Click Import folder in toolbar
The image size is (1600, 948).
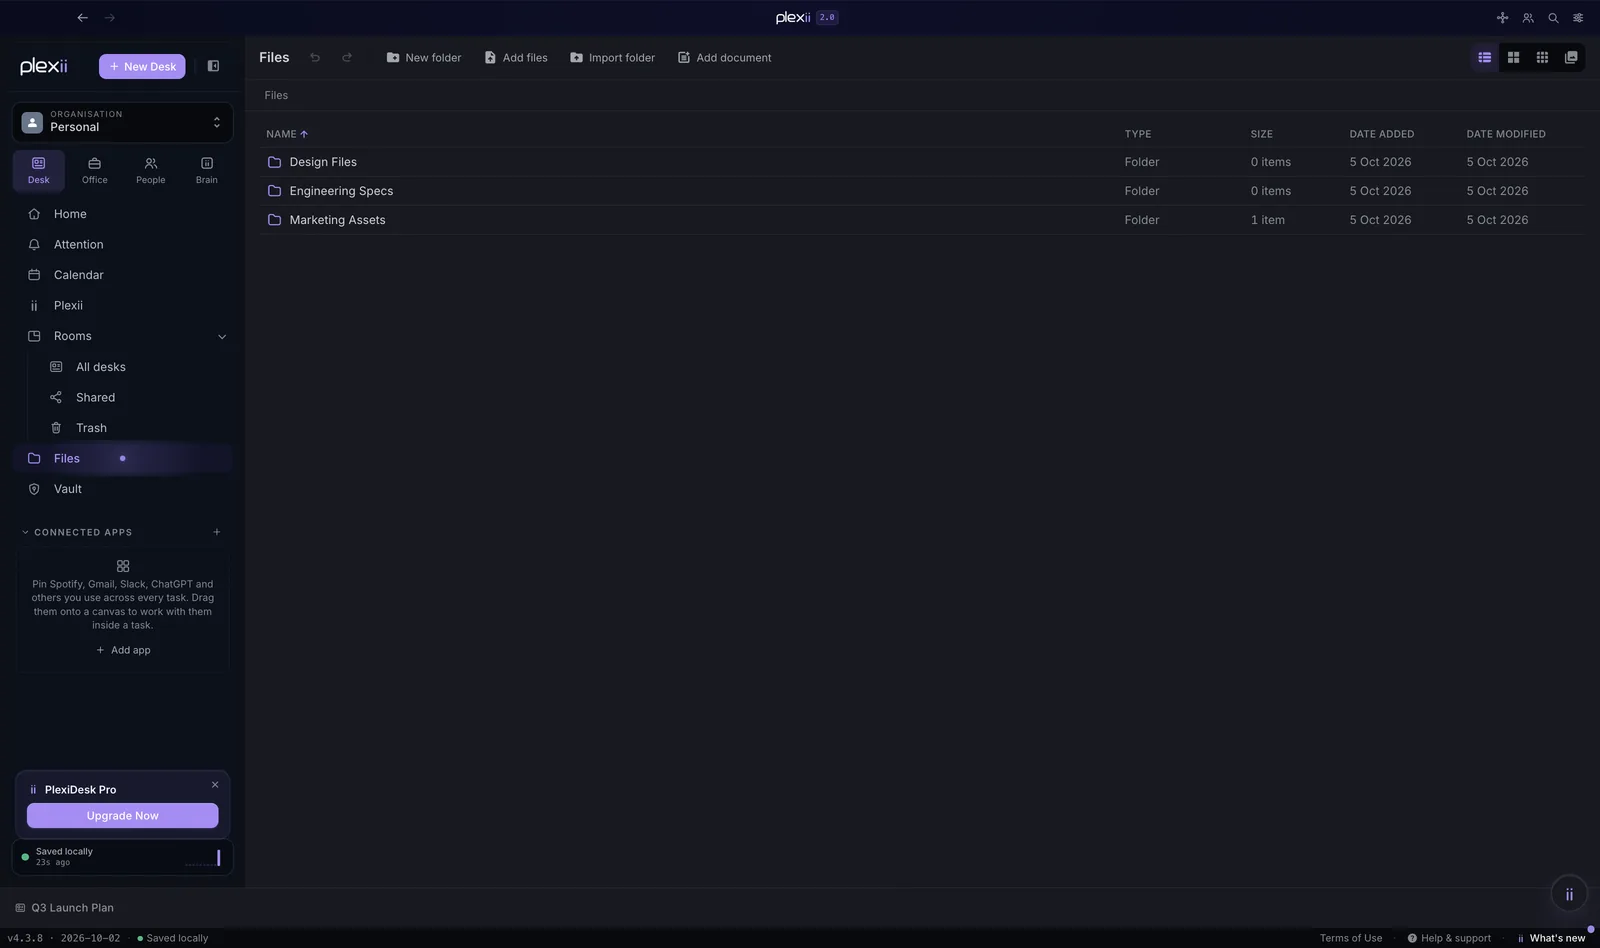612,58
